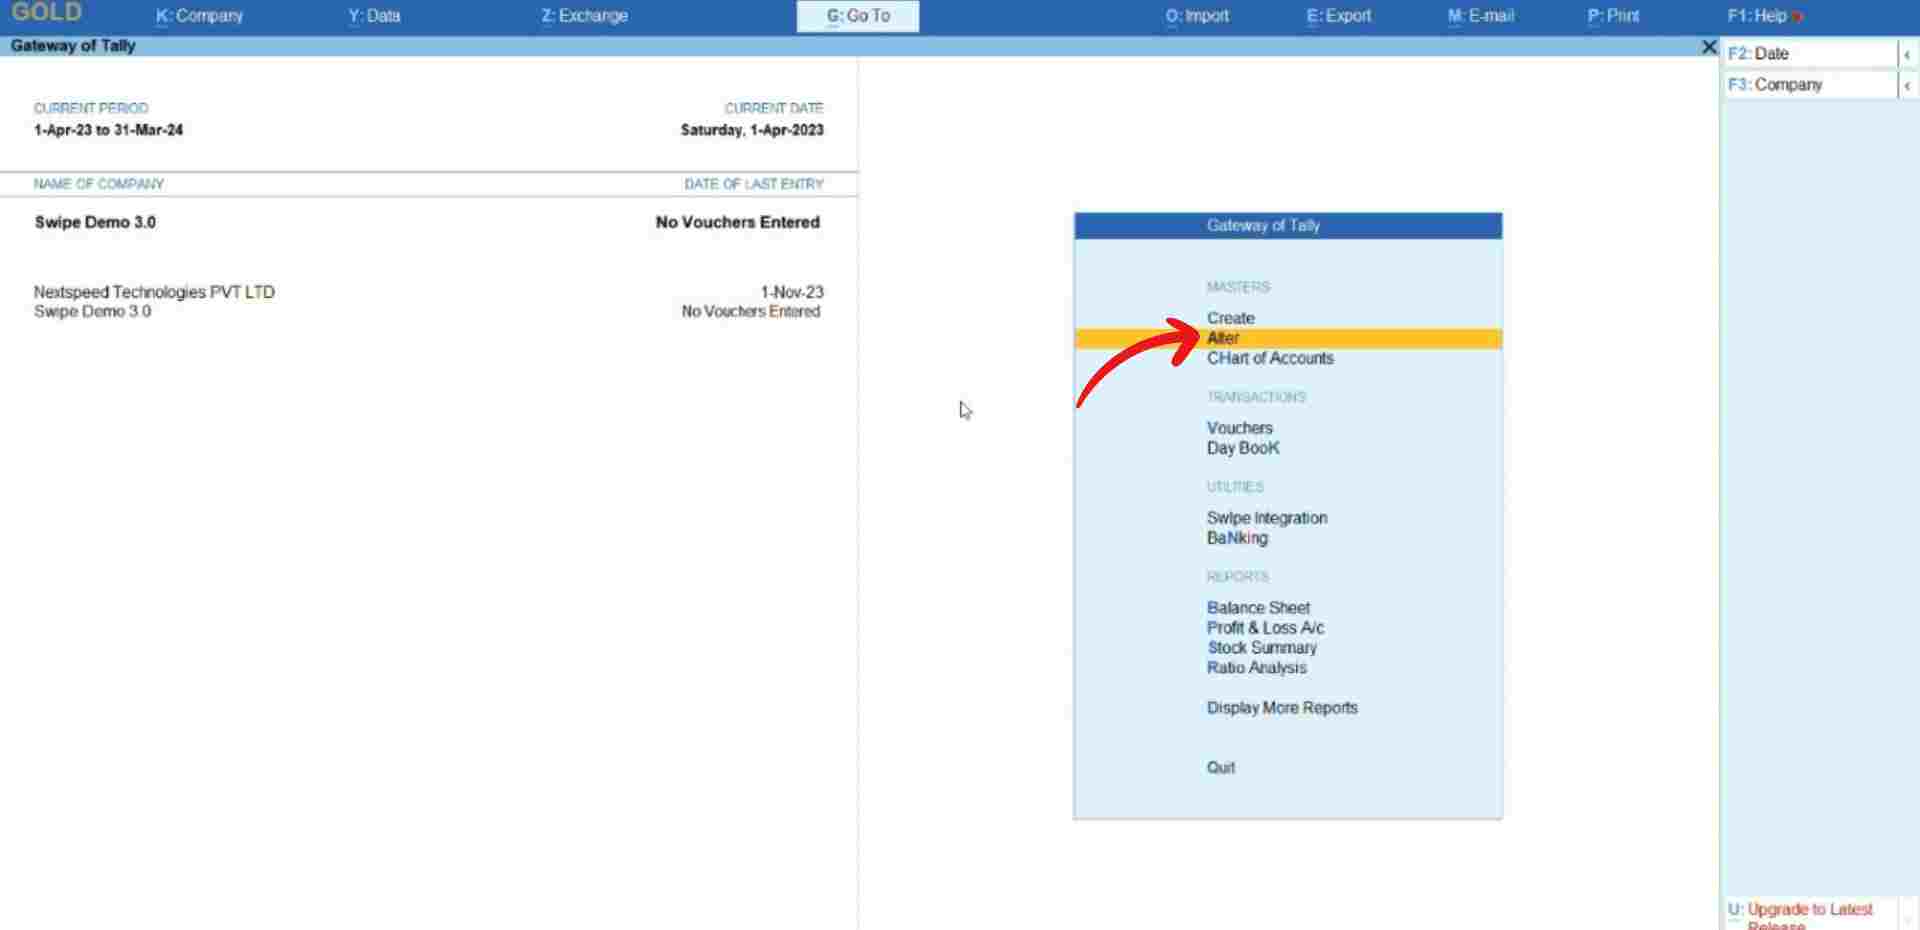Viewport: 1920px width, 930px height.
Task: Click Upgrade to Latest Release
Action: [1808, 915]
